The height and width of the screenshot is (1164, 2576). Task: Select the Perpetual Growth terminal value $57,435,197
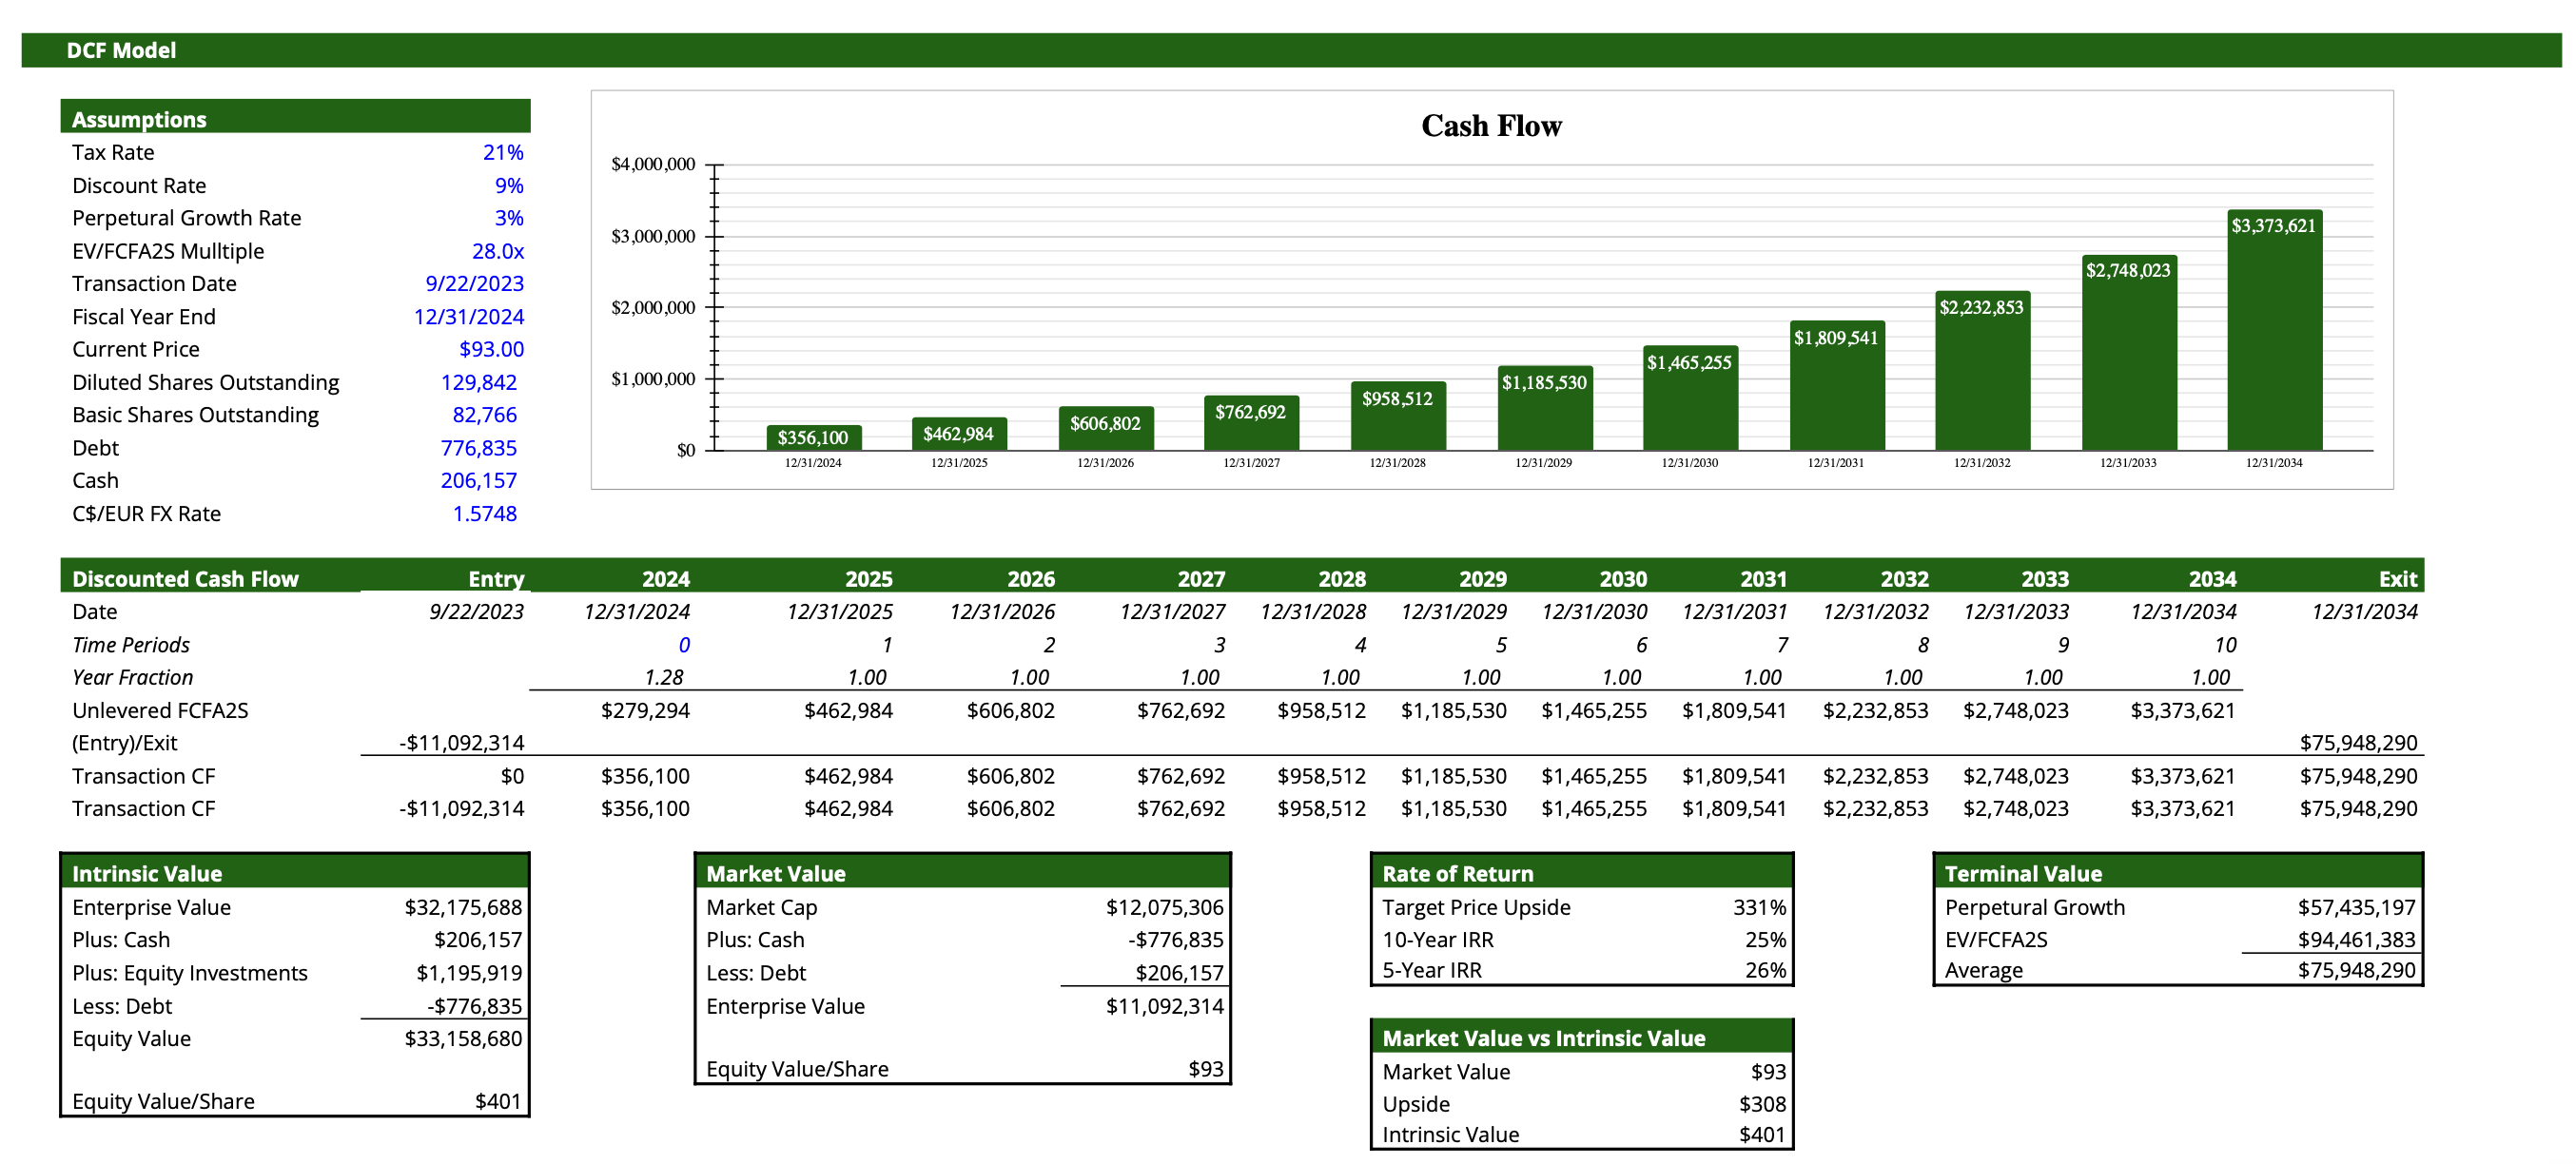[x=2355, y=907]
